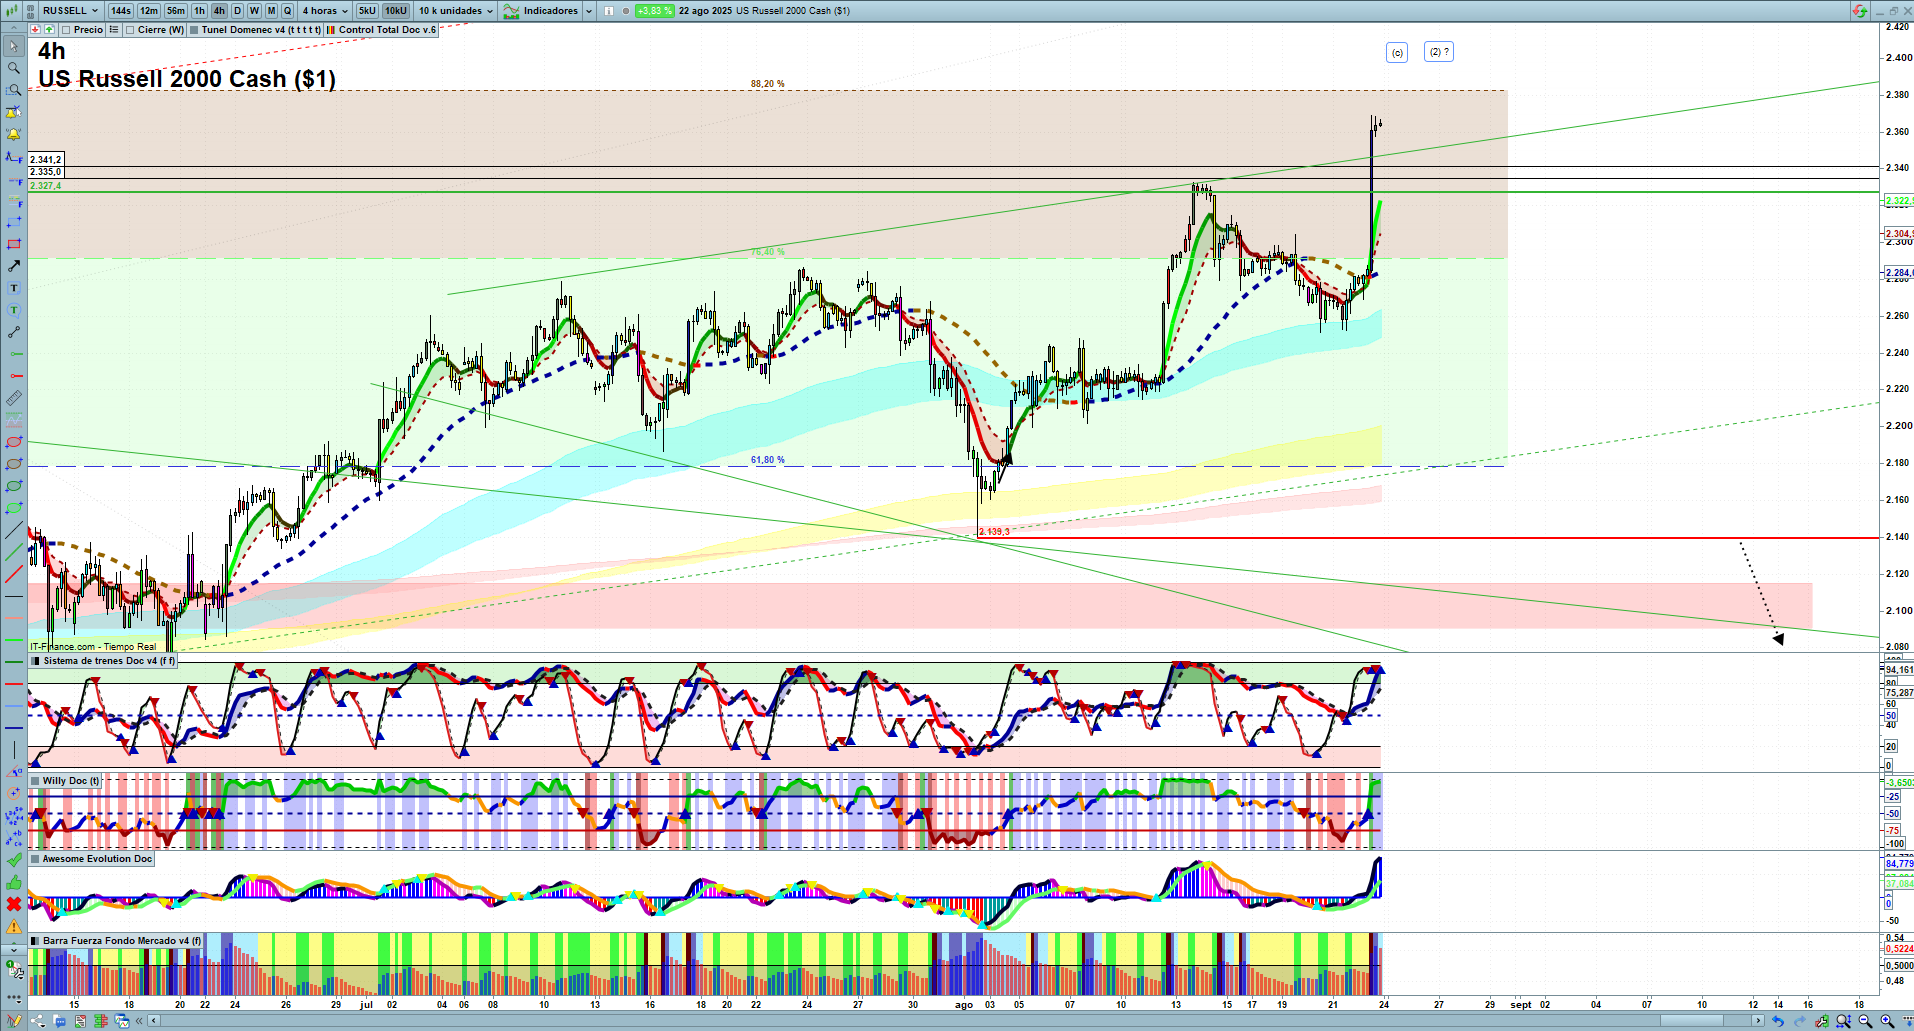Open the RUSSELL instrument dropdown
The width and height of the screenshot is (1914, 1031).
click(x=70, y=11)
